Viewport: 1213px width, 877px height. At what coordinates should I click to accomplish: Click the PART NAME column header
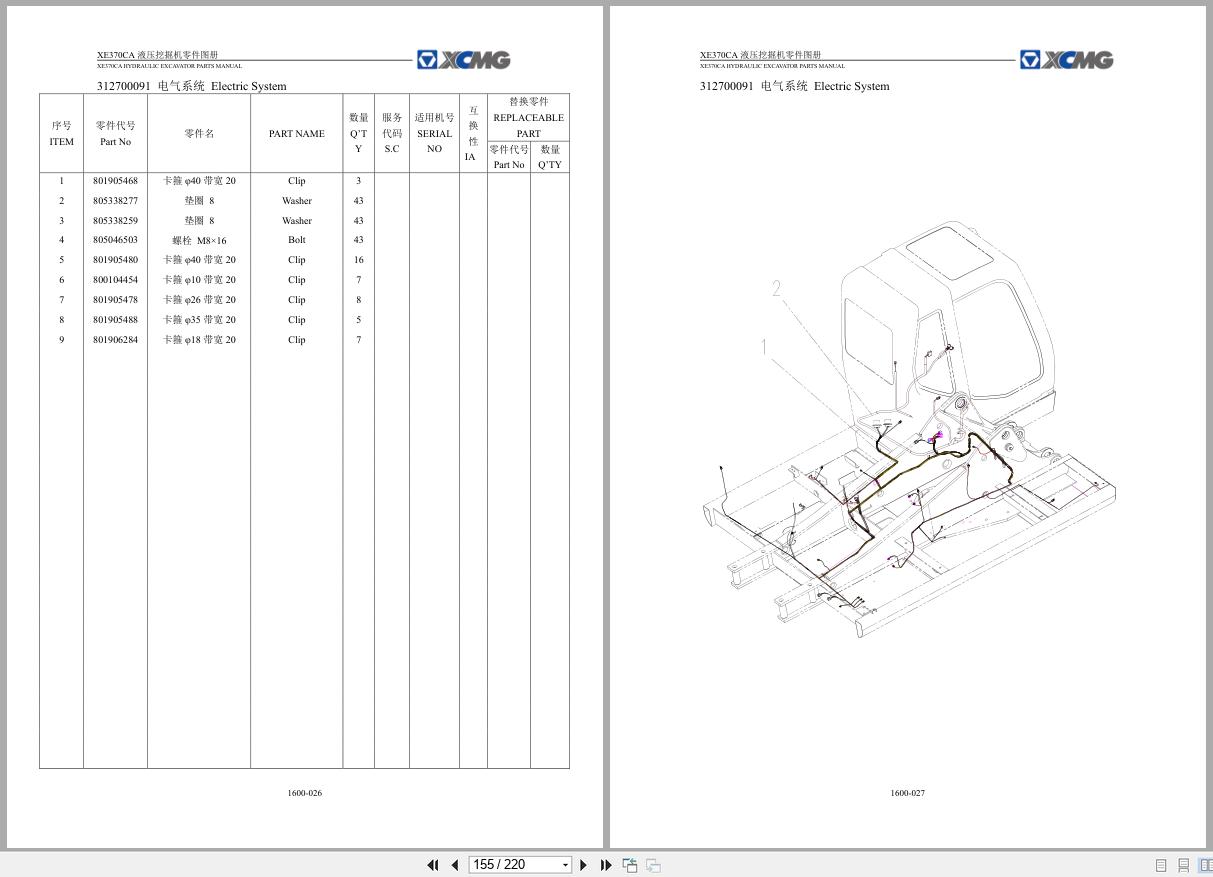[296, 134]
